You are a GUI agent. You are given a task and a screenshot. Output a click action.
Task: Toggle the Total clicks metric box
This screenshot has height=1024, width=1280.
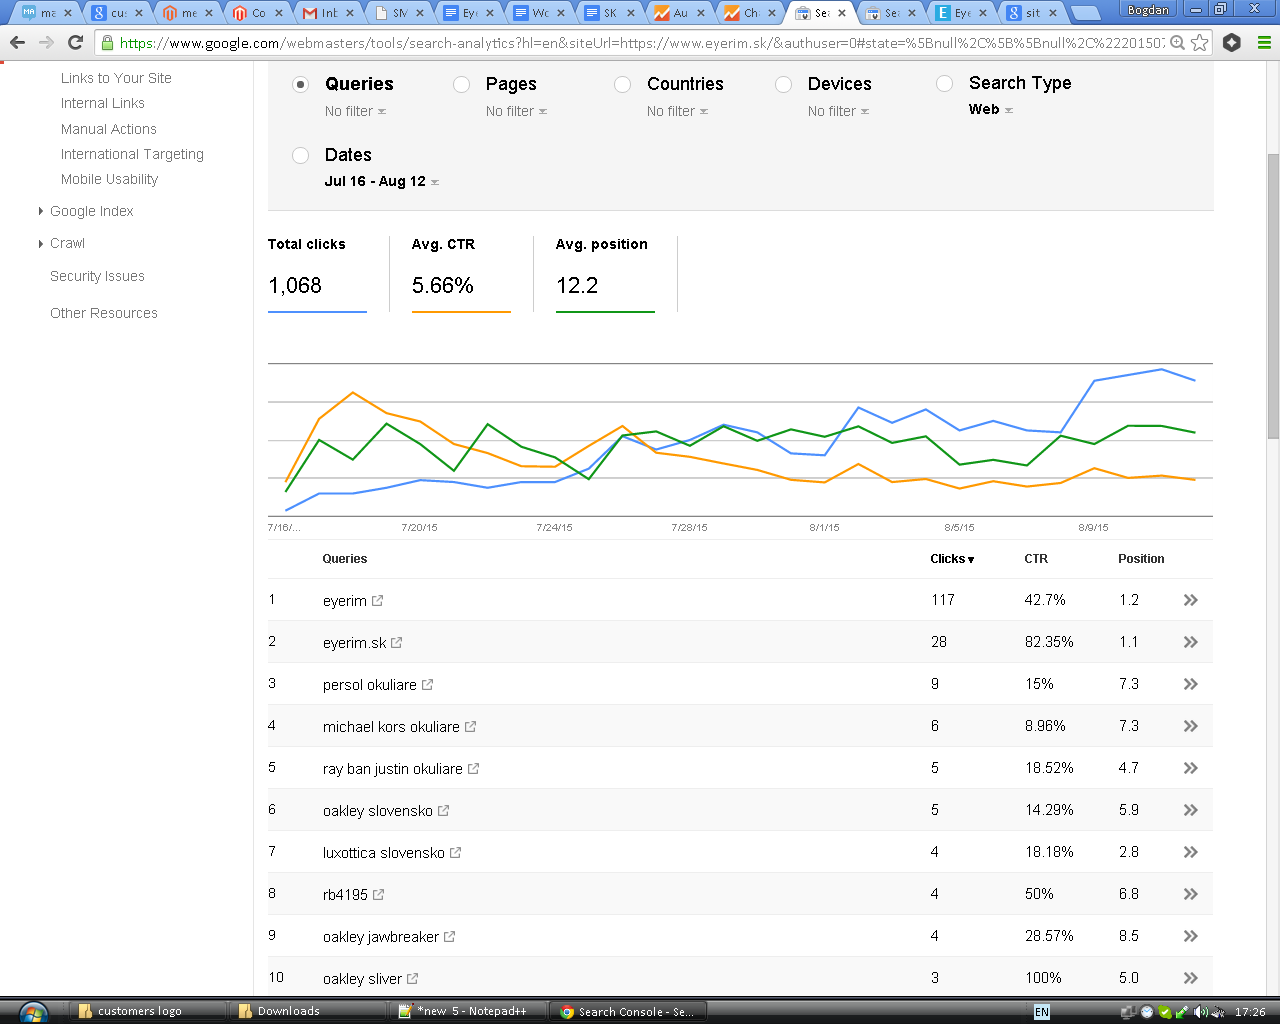click(317, 274)
